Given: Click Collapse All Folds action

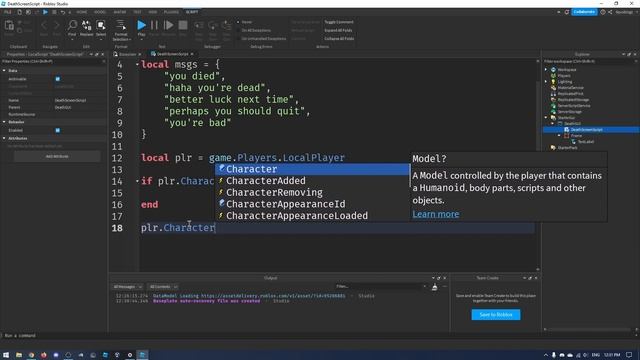Looking at the screenshot, I should [x=339, y=39].
